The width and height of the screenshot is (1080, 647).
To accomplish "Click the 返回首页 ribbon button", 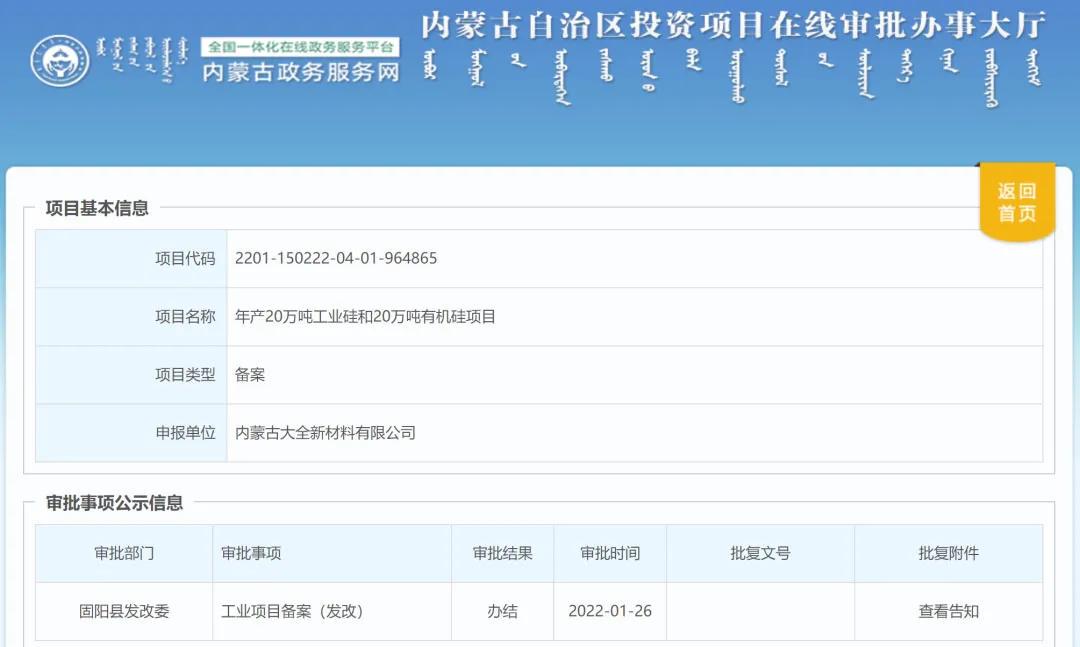I will pyautogui.click(x=1016, y=202).
